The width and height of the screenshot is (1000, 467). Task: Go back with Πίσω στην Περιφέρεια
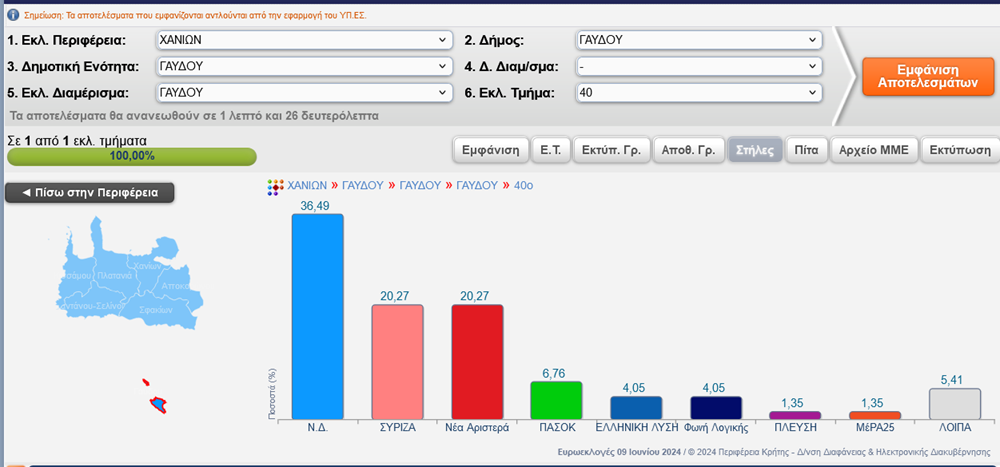90,192
